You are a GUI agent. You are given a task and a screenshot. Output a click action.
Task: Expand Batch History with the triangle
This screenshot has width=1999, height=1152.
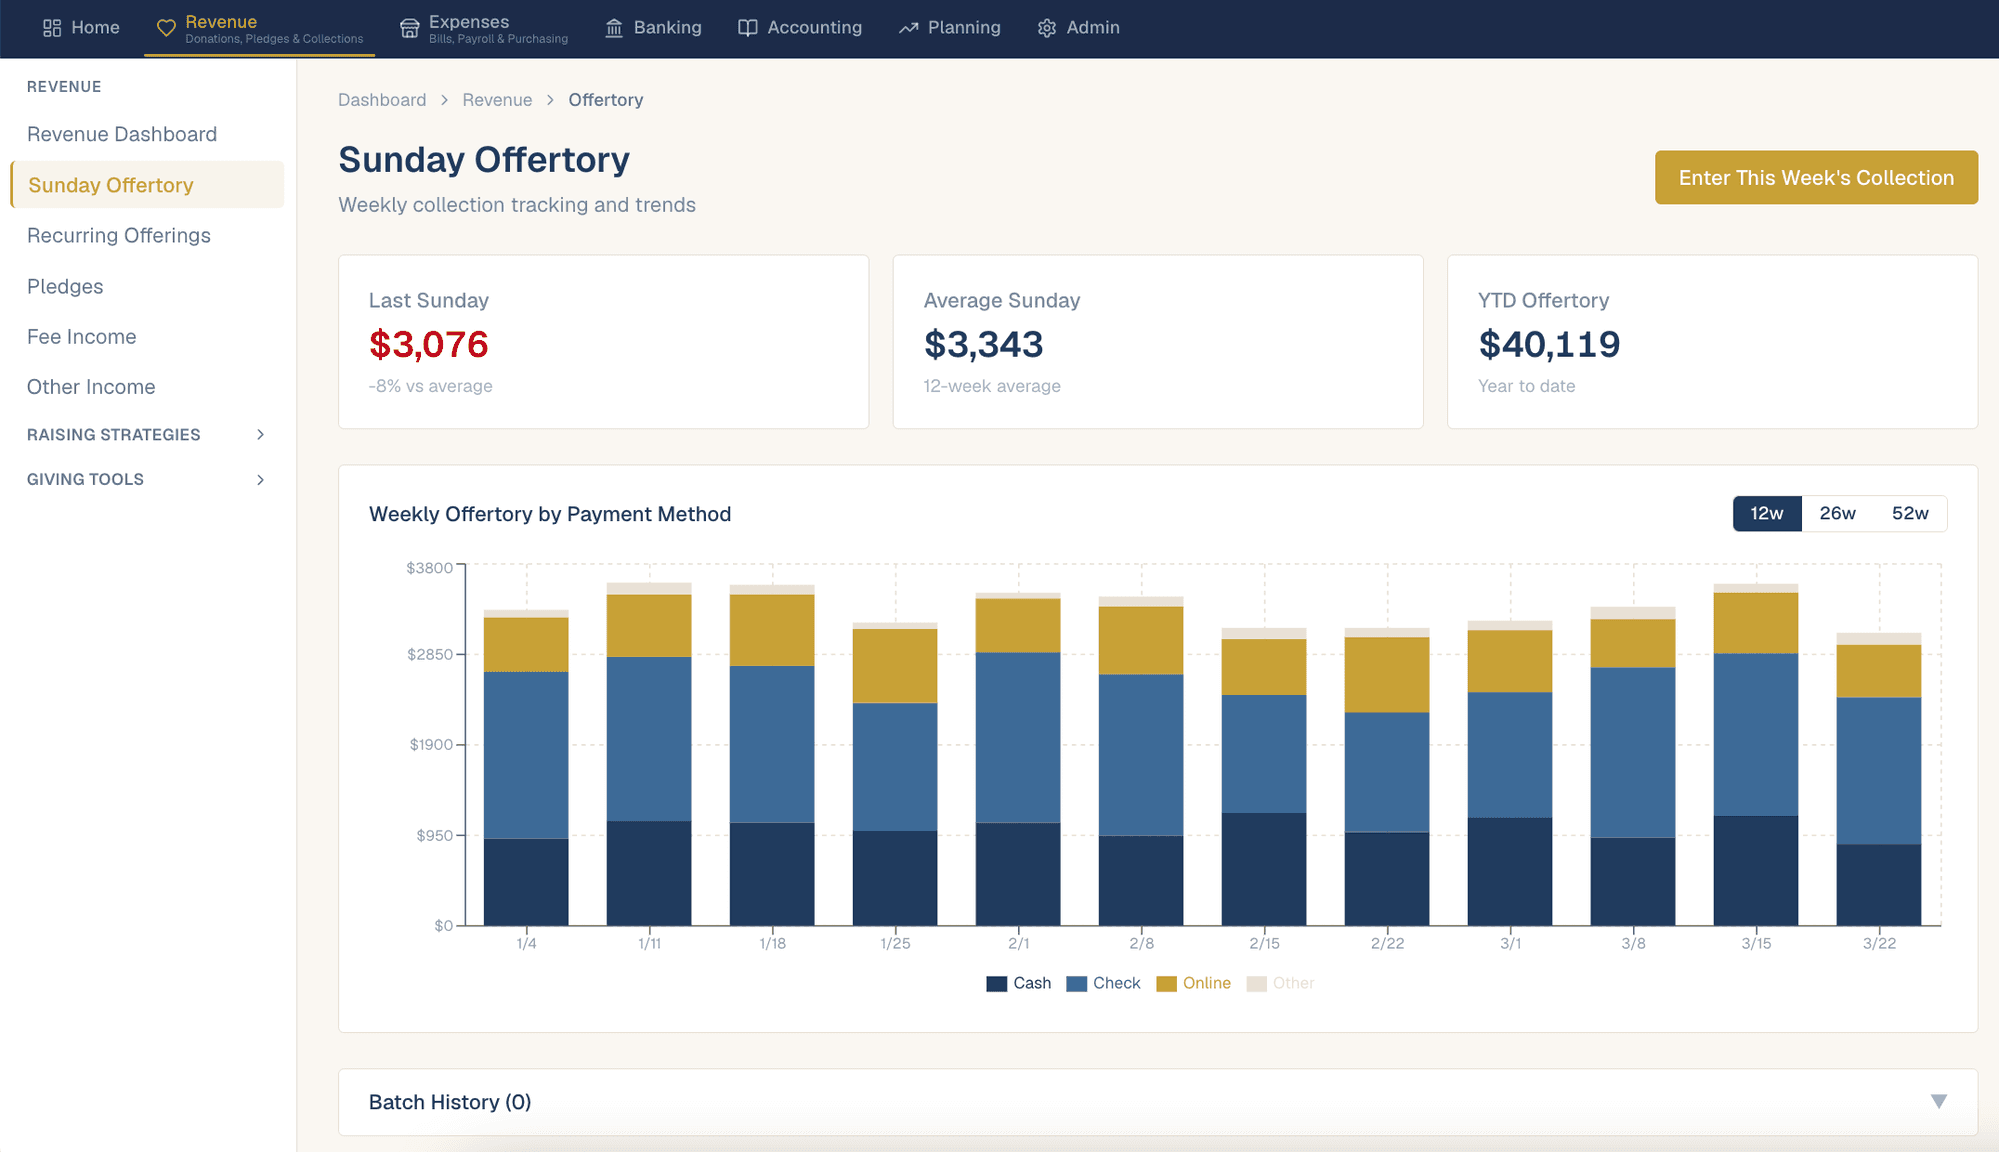(1938, 1102)
